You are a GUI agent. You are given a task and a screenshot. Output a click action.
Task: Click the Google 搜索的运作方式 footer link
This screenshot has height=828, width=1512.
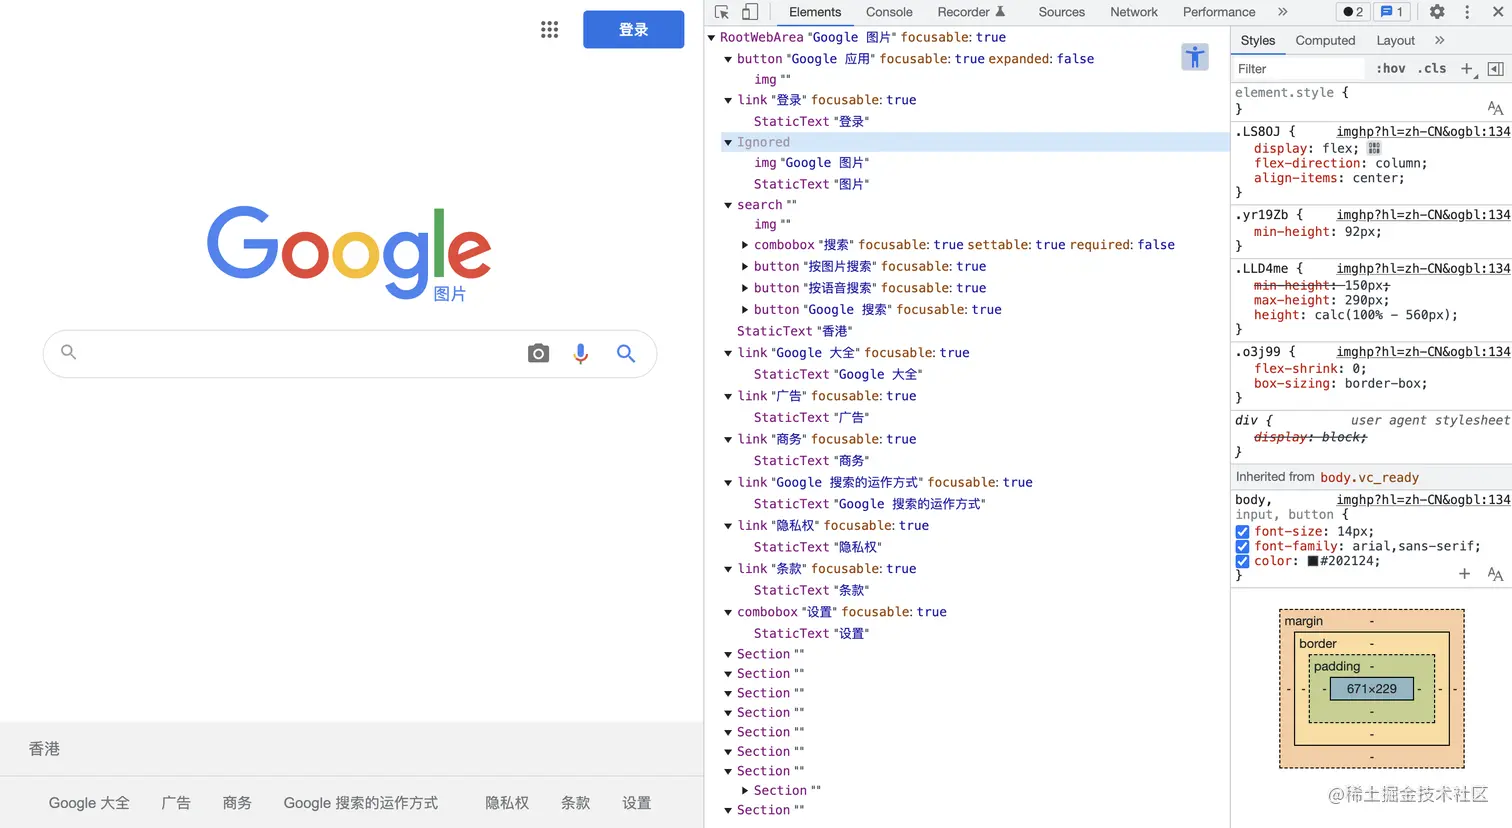click(361, 803)
